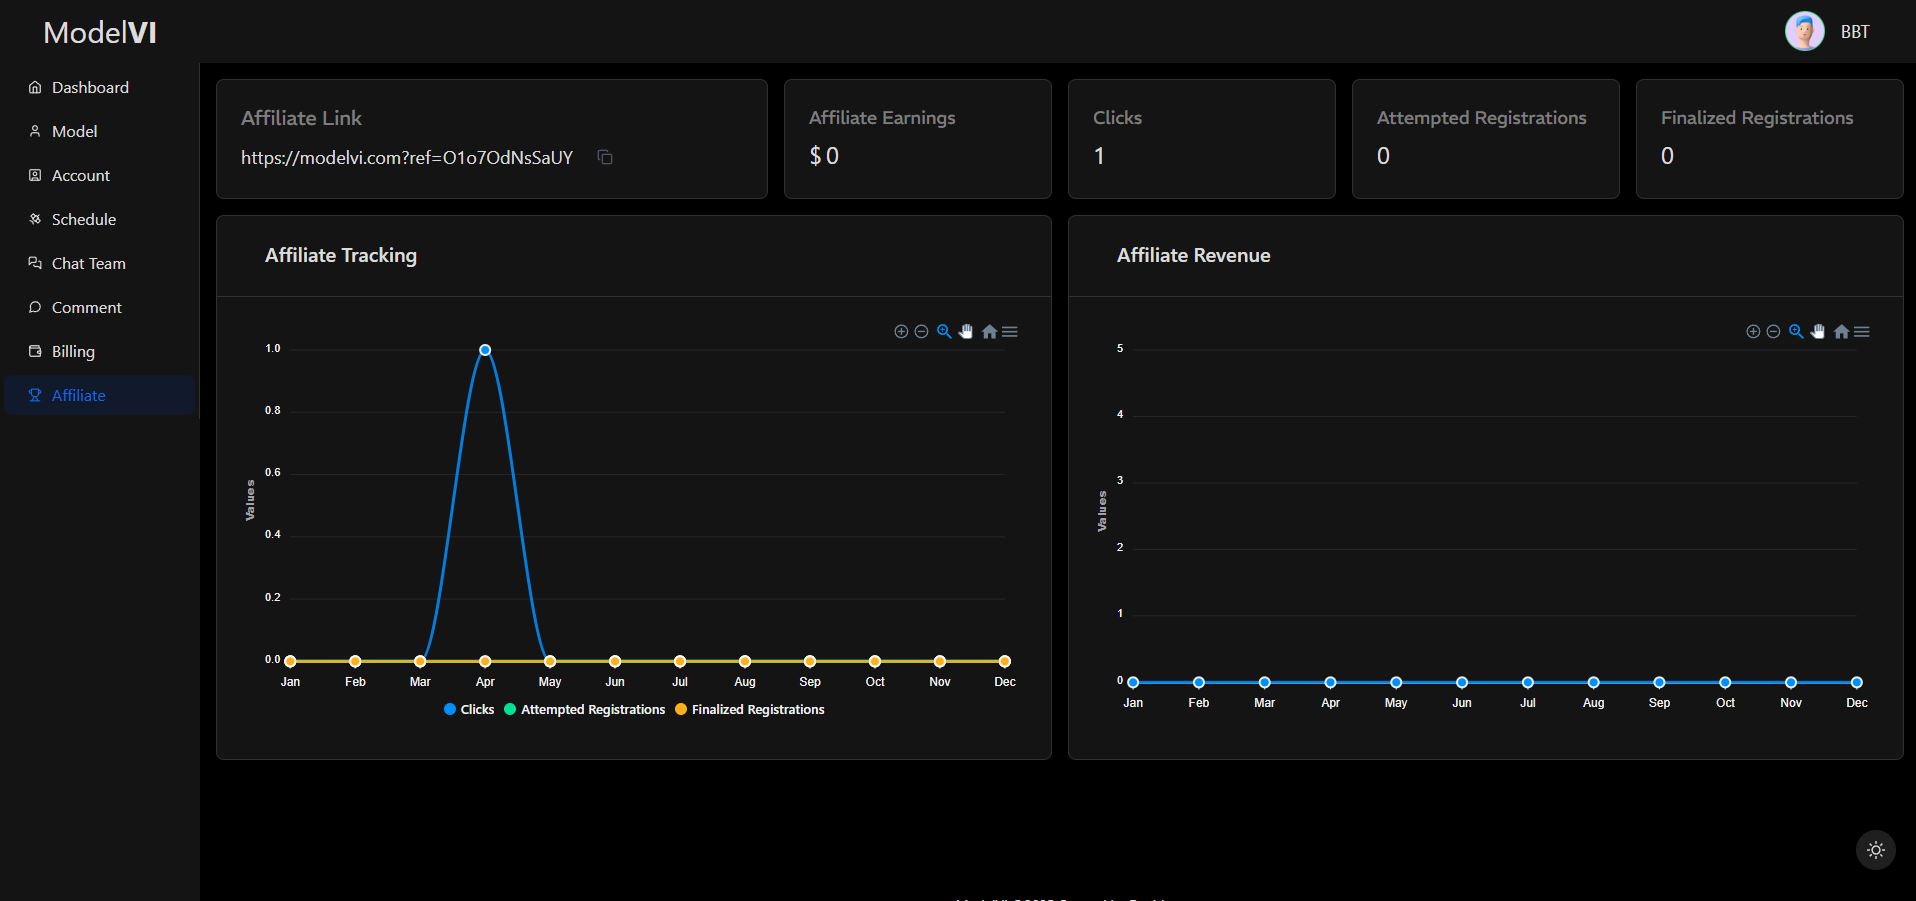The image size is (1916, 901).
Task: Click zoom in icon on Affiliate Revenue chart
Action: pyautogui.click(x=1753, y=332)
